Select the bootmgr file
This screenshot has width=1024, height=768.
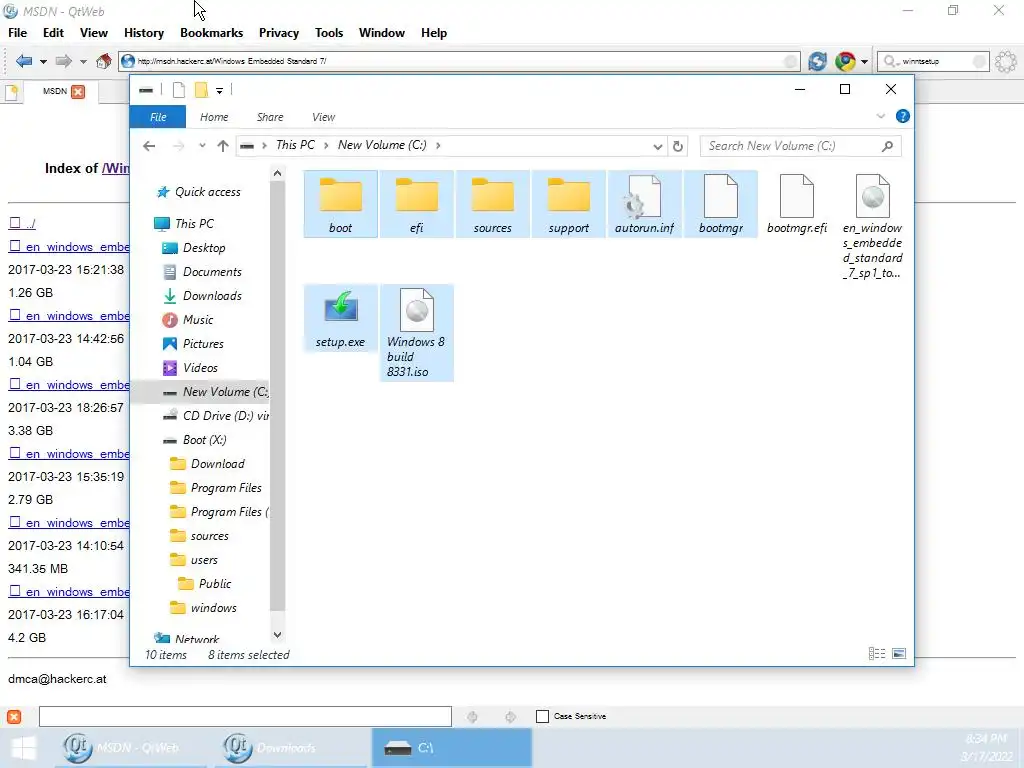coord(721,204)
